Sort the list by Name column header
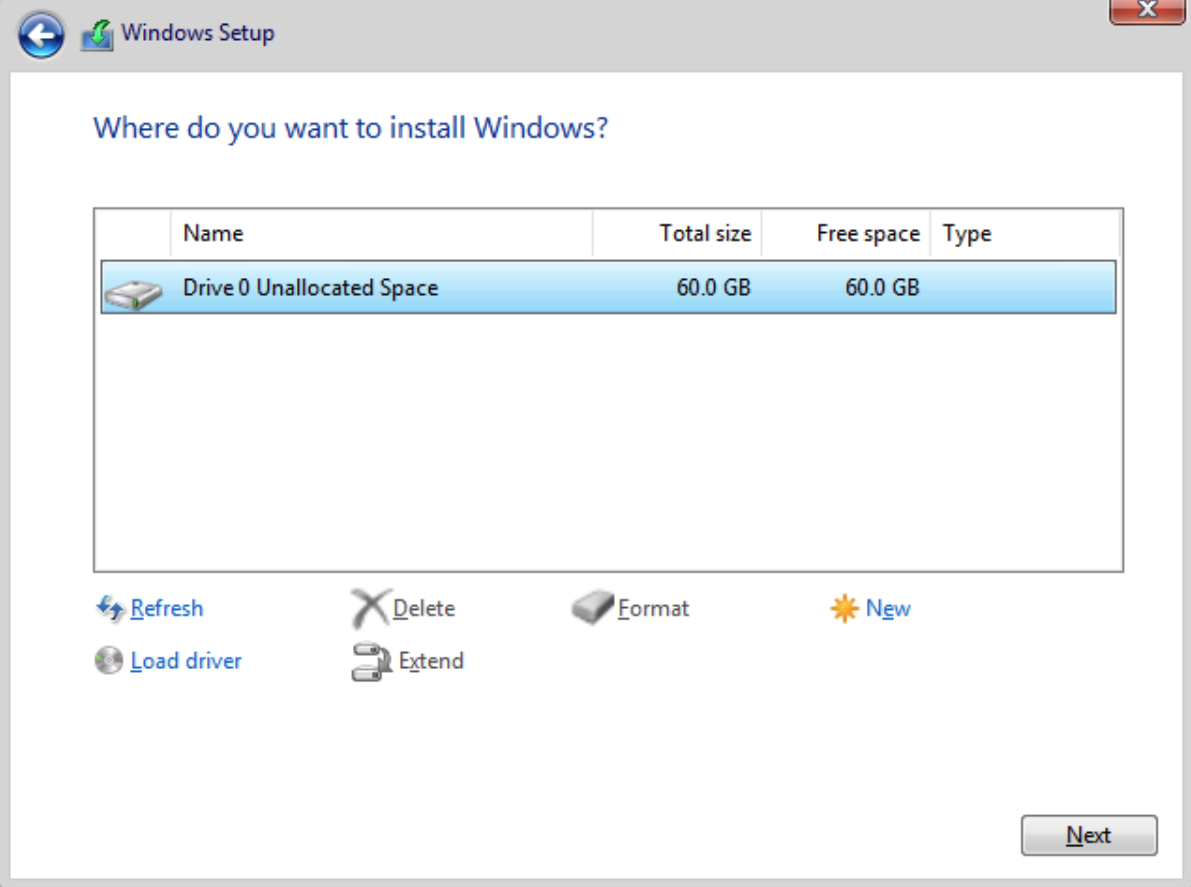 click(x=380, y=234)
